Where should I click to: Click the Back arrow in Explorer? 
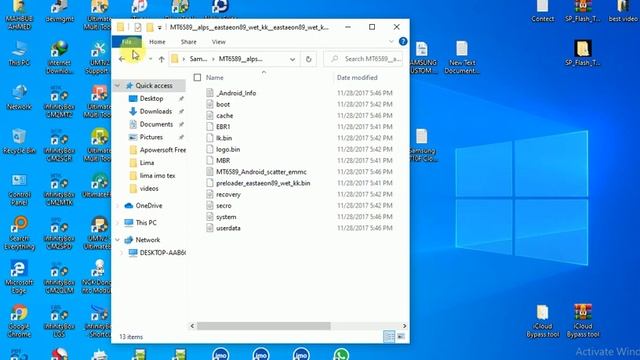122,59
